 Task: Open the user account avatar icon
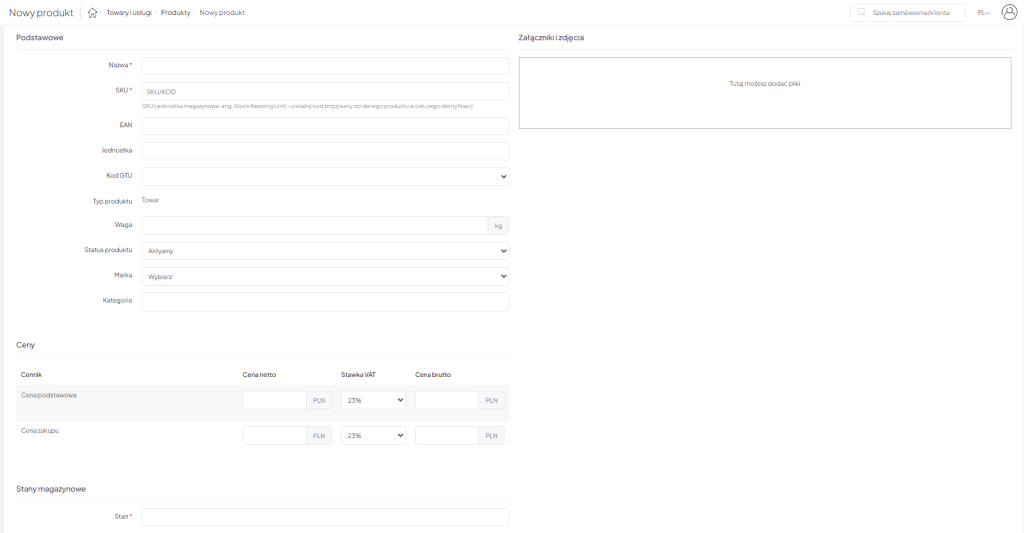[x=1009, y=12]
